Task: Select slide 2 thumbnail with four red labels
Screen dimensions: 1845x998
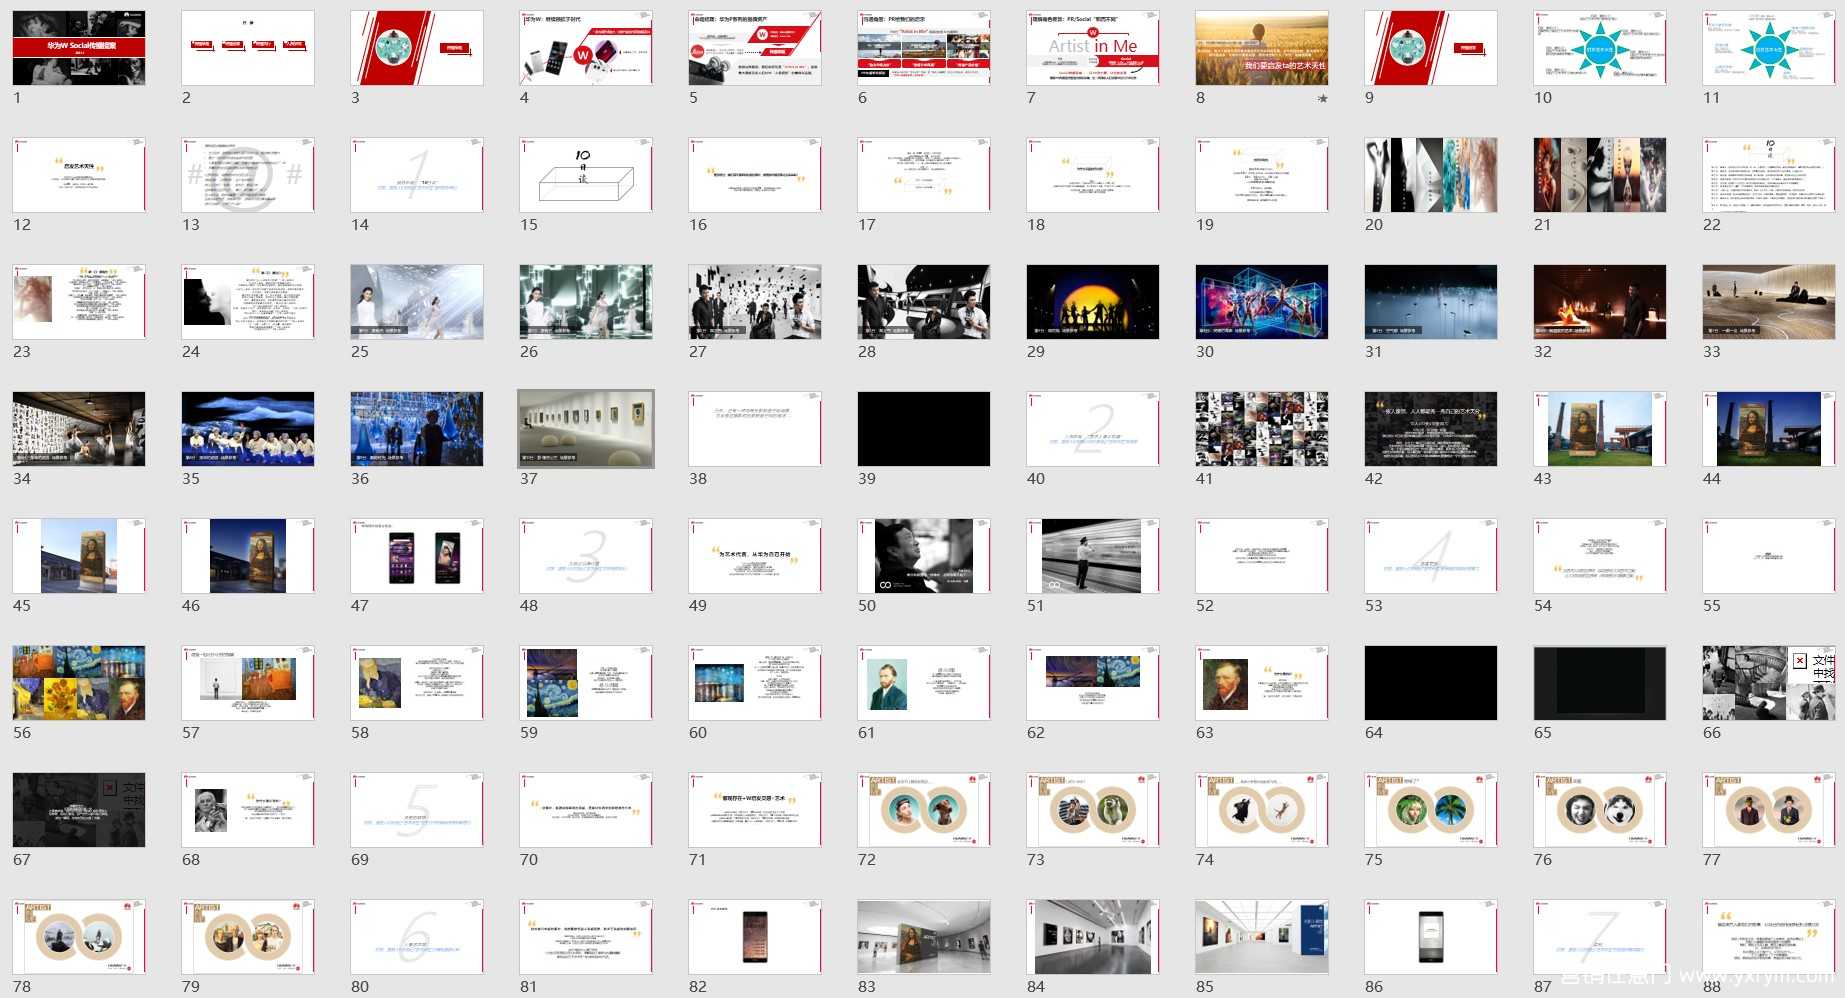Action: pyautogui.click(x=248, y=48)
